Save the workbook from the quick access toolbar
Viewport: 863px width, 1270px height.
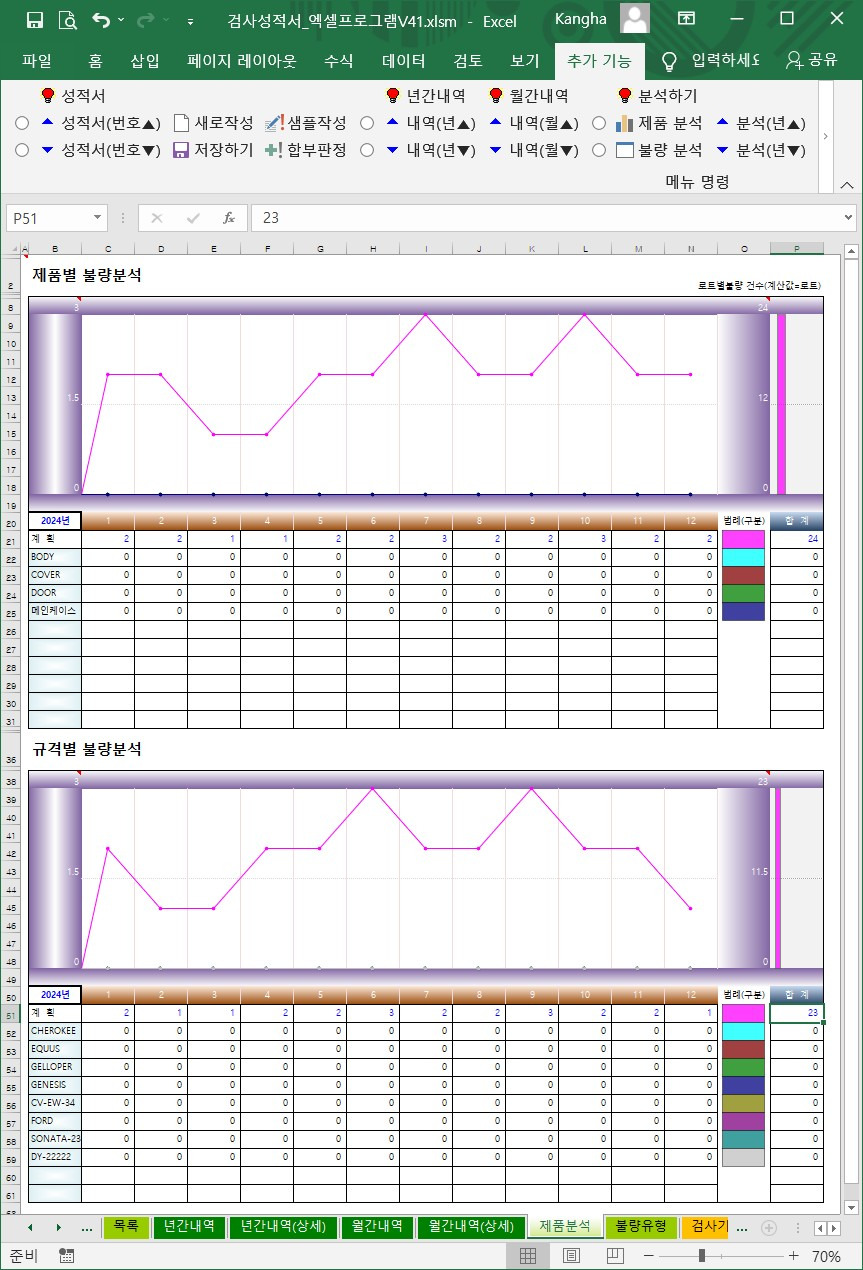pos(35,20)
